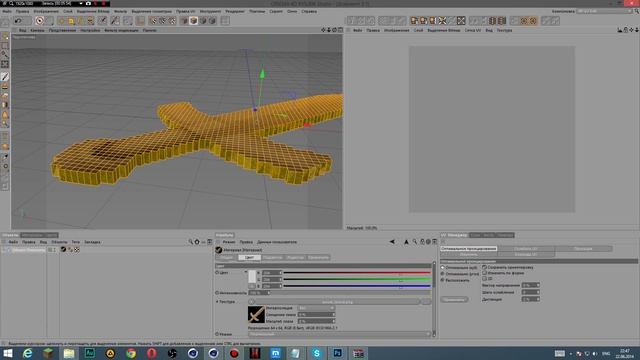
Task: Click stepper on 'Дистанция' field
Action: point(538,299)
